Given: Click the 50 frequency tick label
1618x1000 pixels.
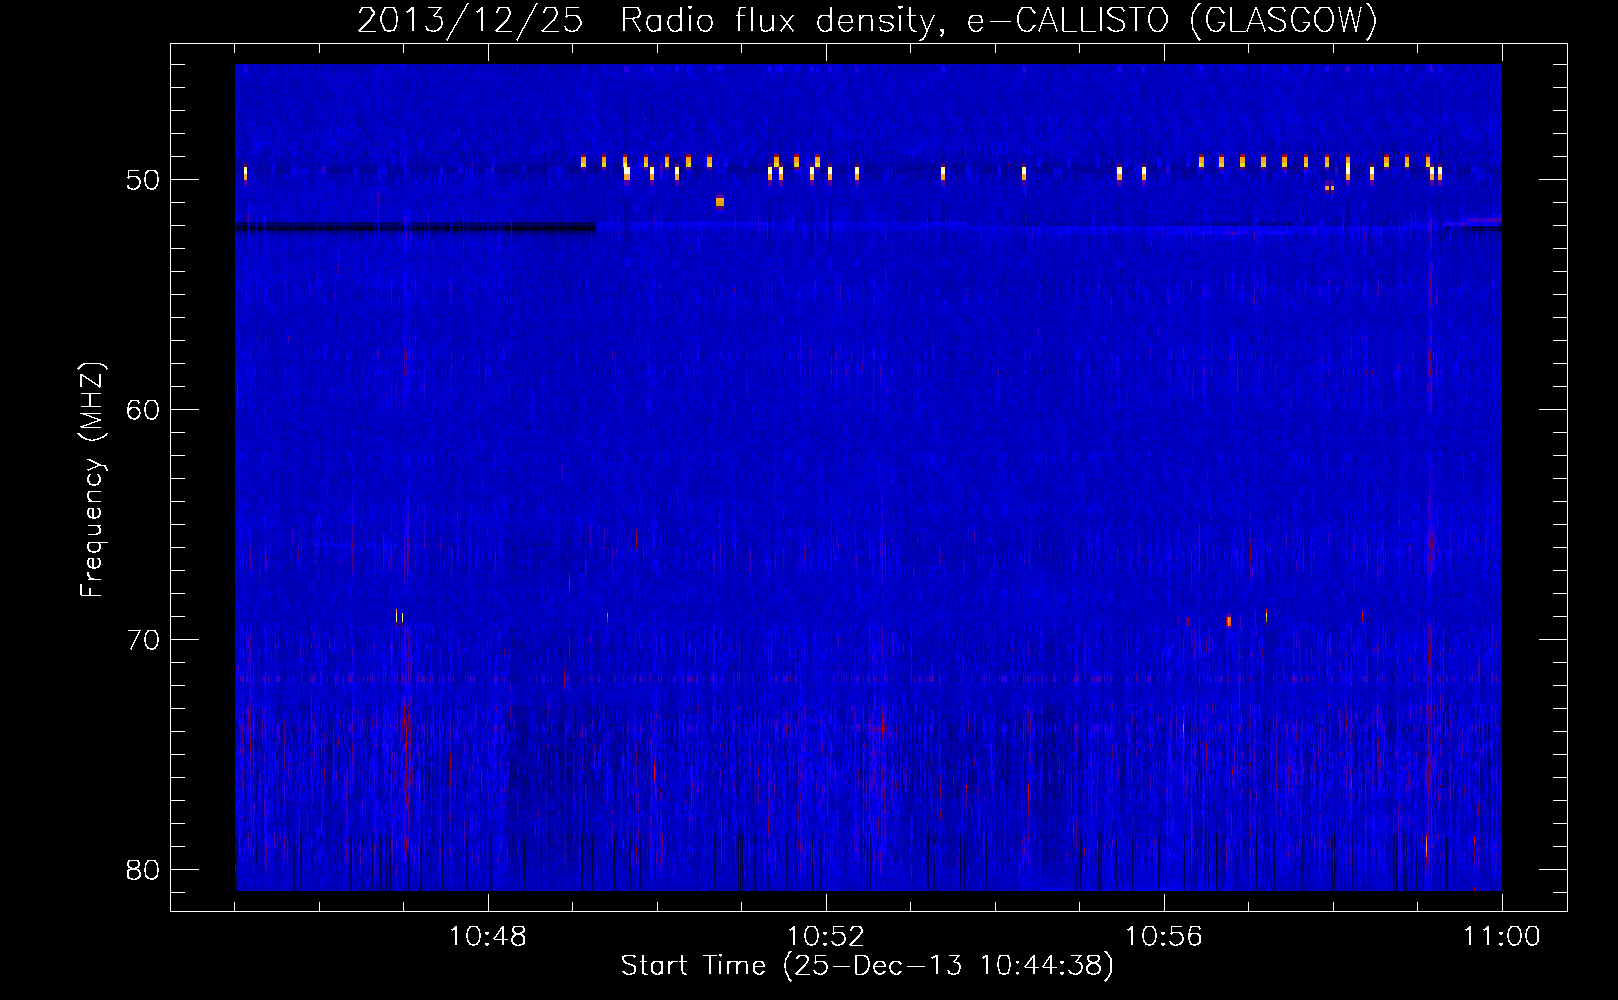Looking at the screenshot, I should click(x=144, y=180).
